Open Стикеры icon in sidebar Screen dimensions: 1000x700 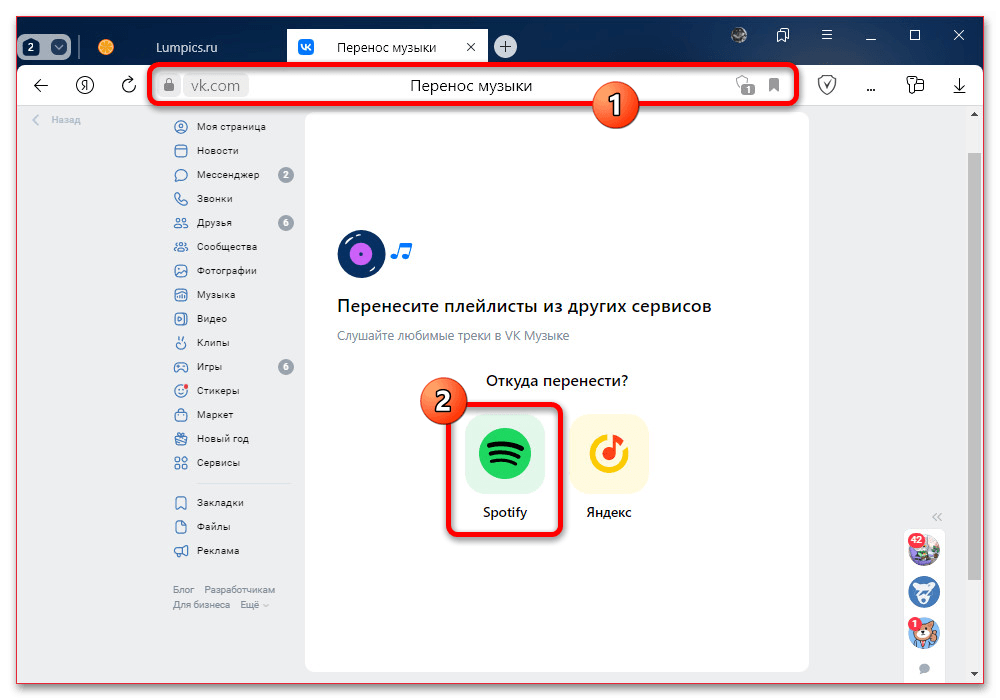[181, 391]
